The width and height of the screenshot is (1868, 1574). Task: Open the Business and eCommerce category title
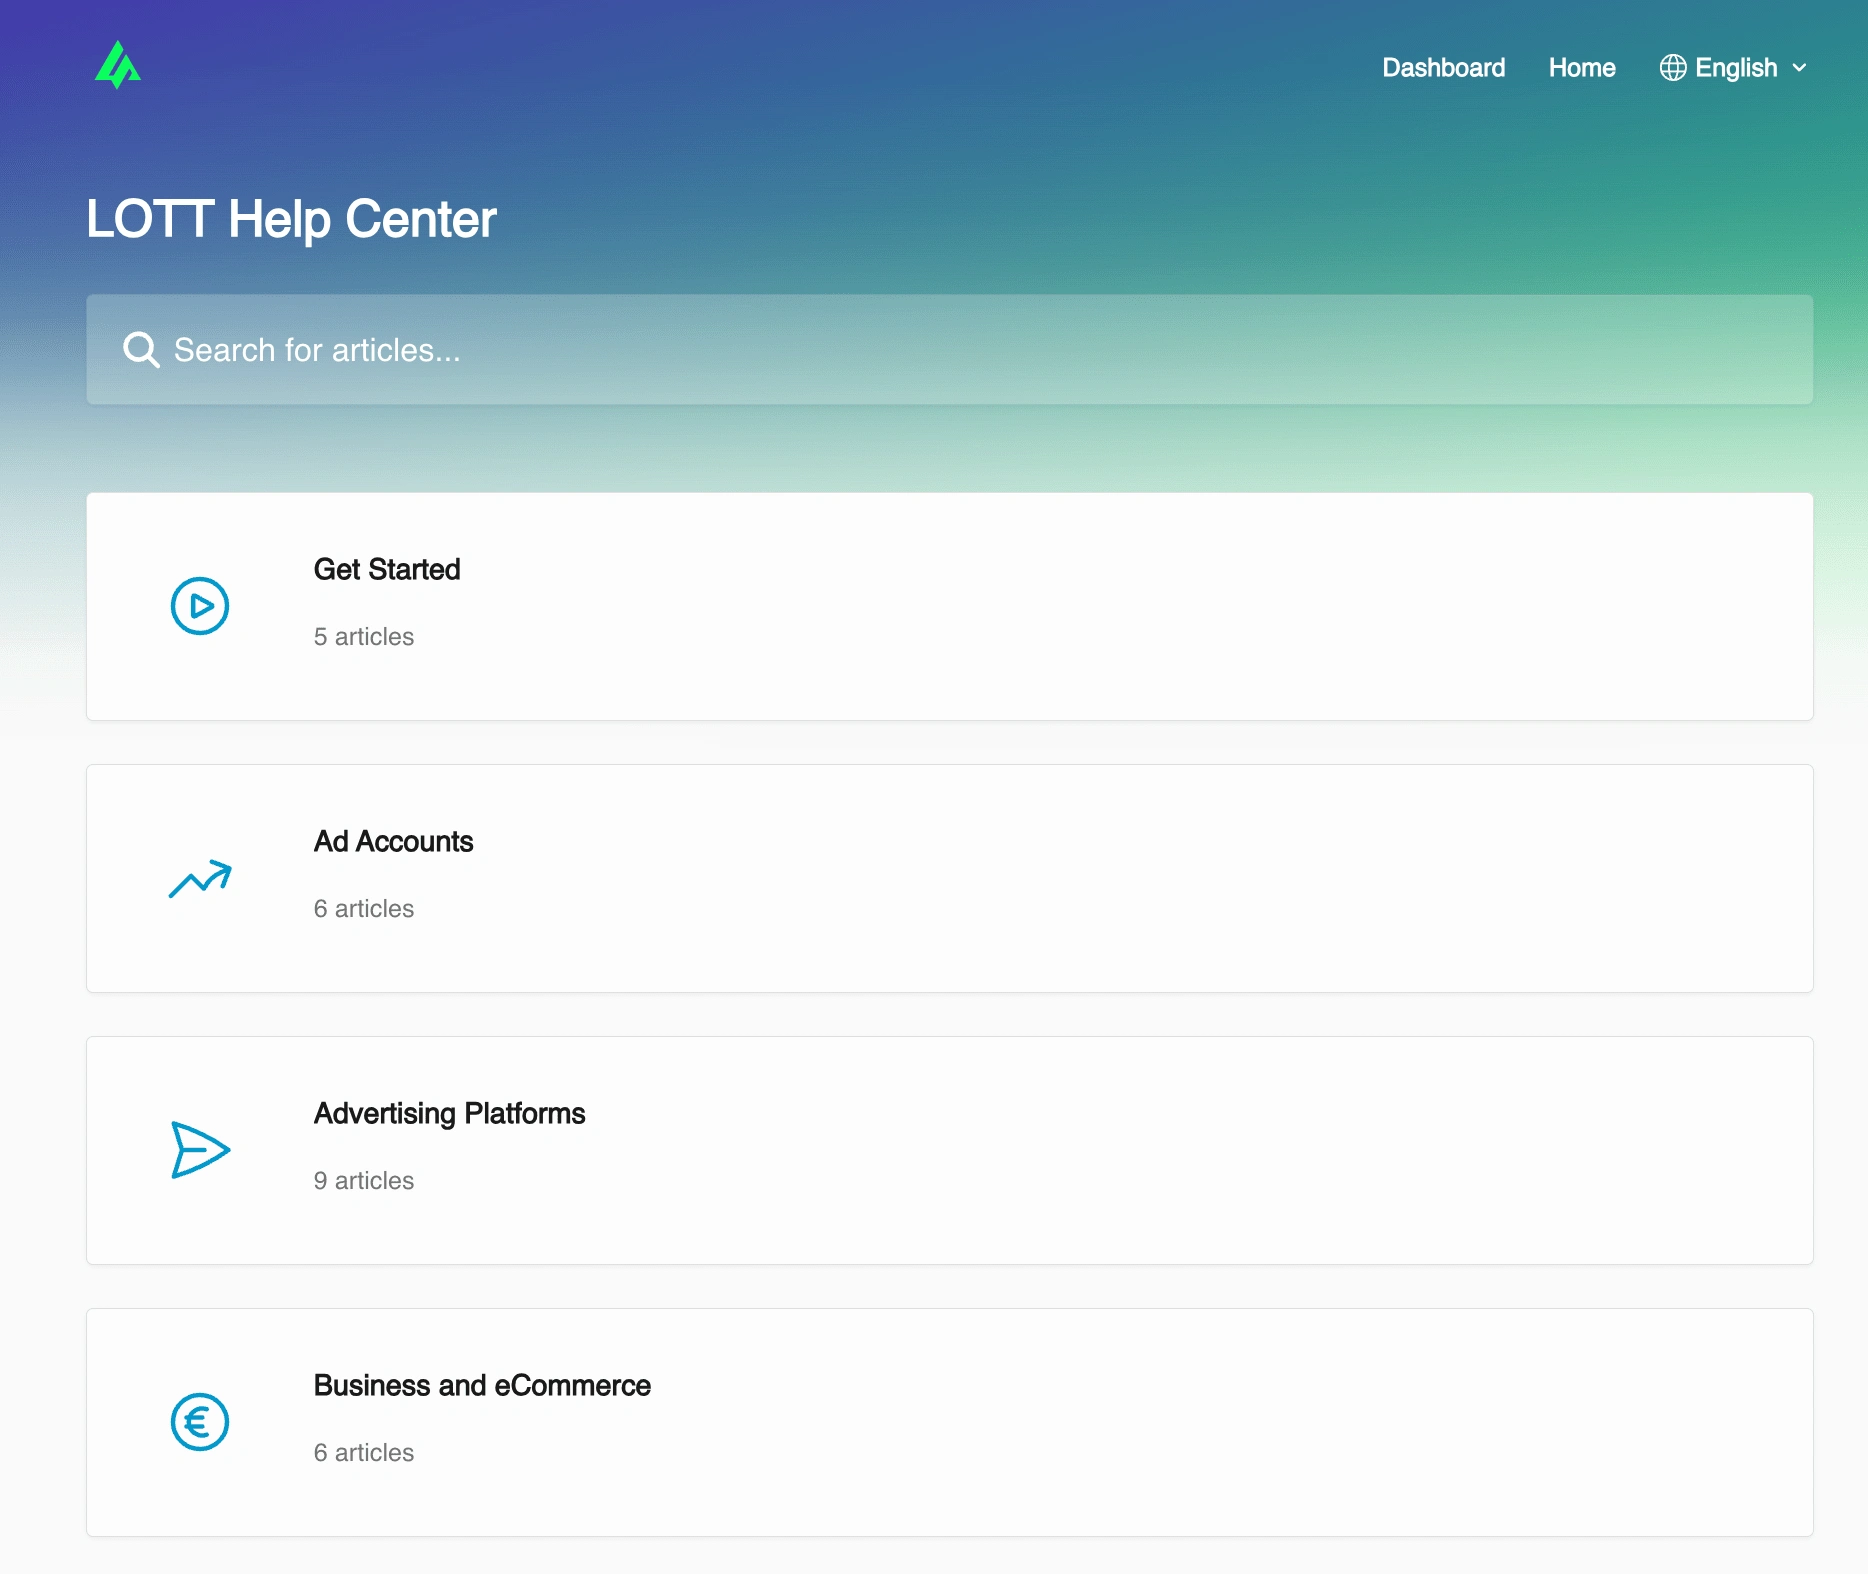(482, 1385)
